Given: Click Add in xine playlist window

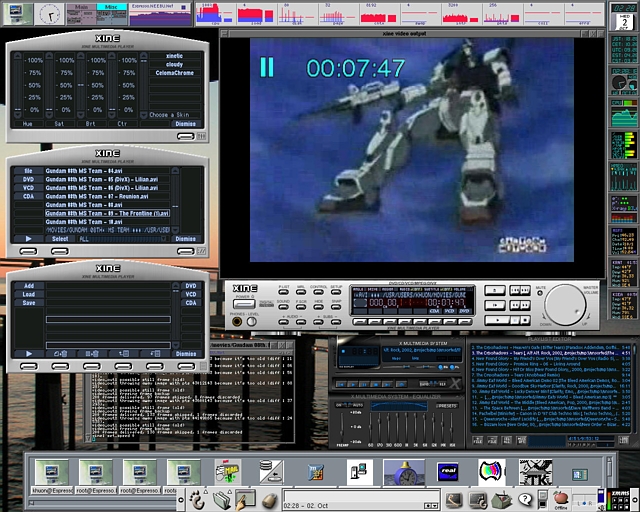Looking at the screenshot, I should tap(29, 286).
